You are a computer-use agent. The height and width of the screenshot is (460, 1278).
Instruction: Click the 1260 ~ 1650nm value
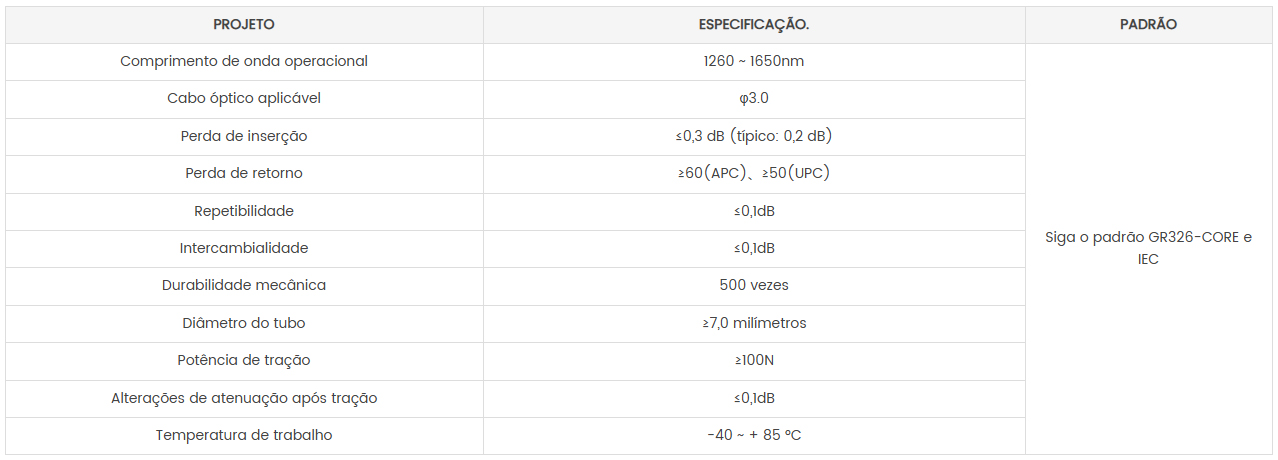pyautogui.click(x=753, y=61)
